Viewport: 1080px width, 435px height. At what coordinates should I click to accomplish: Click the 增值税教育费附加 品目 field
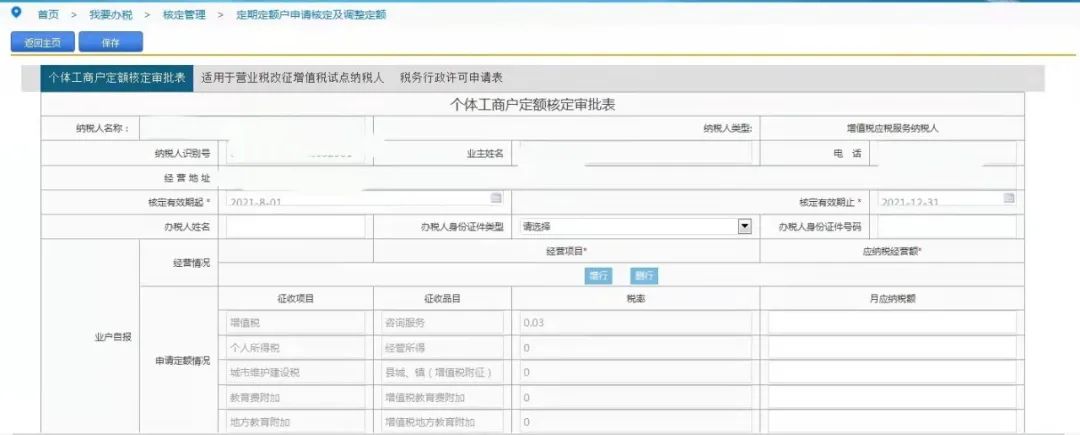point(442,397)
